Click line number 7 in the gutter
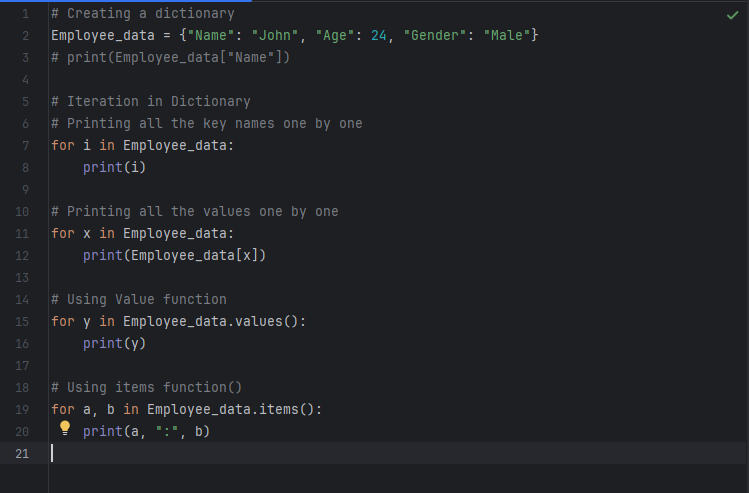This screenshot has width=749, height=493. (25, 145)
